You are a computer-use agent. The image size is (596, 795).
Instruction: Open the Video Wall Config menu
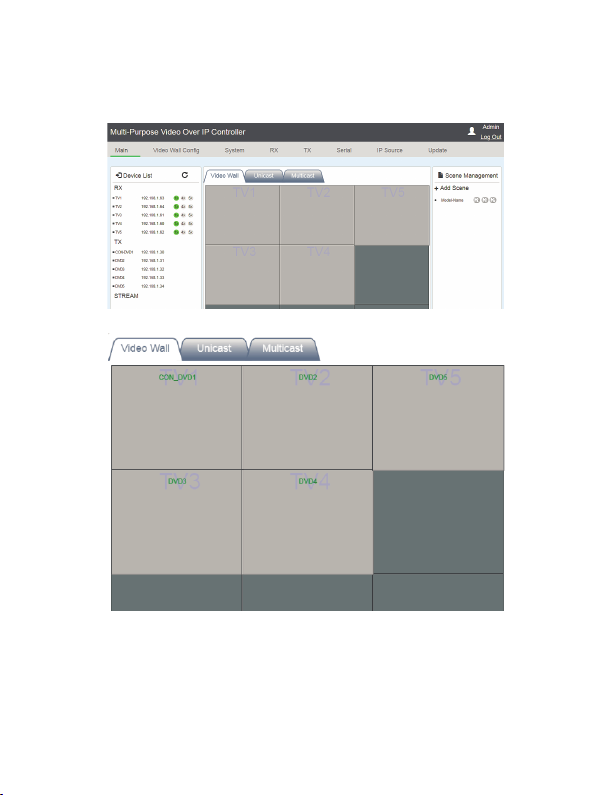coord(176,150)
